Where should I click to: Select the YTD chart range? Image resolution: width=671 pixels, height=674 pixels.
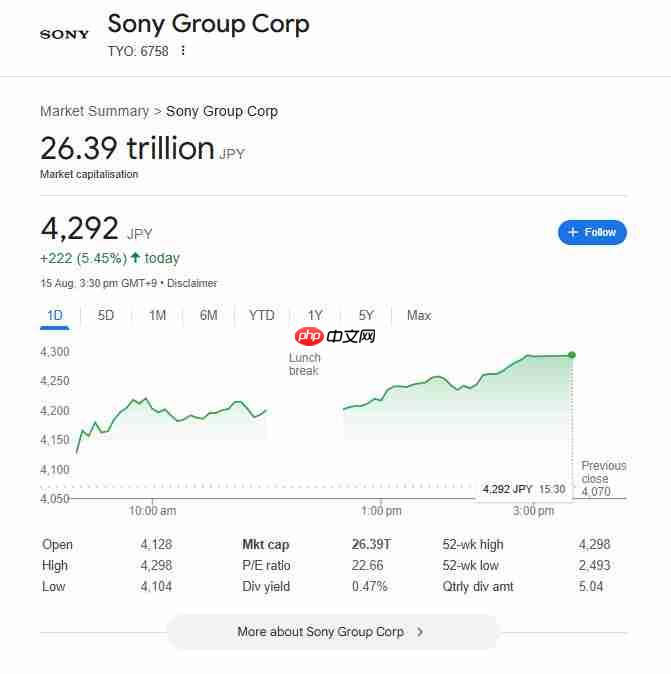click(x=261, y=316)
